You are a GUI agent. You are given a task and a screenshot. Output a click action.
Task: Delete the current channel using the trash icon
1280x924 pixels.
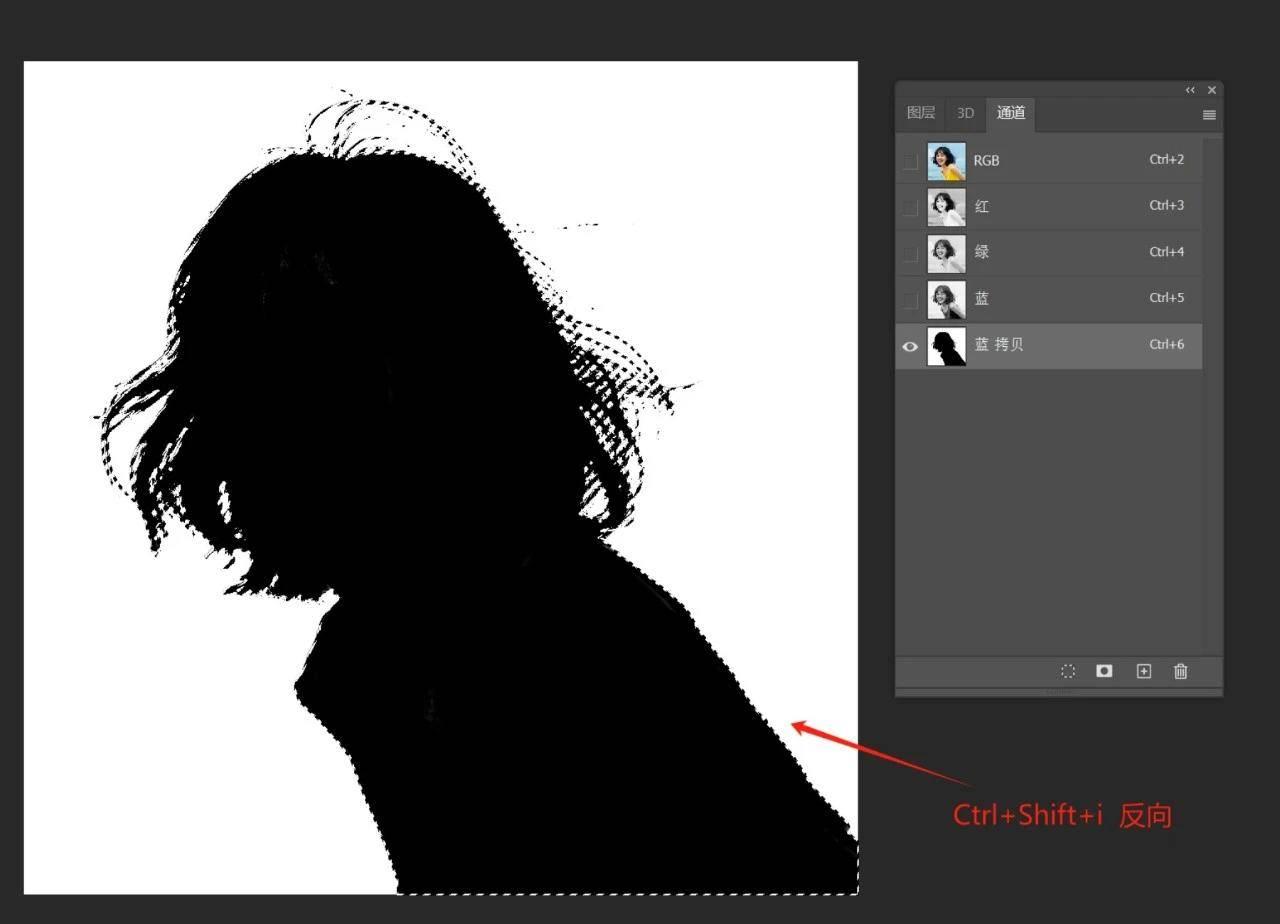coord(1181,671)
